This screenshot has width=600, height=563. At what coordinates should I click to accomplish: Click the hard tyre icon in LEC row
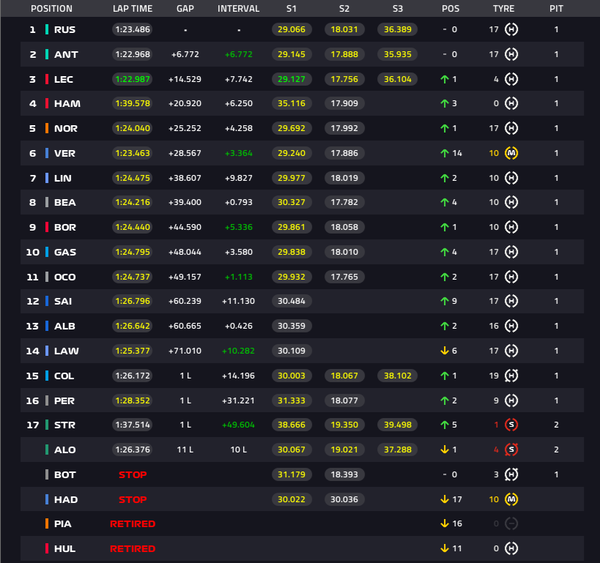511,79
